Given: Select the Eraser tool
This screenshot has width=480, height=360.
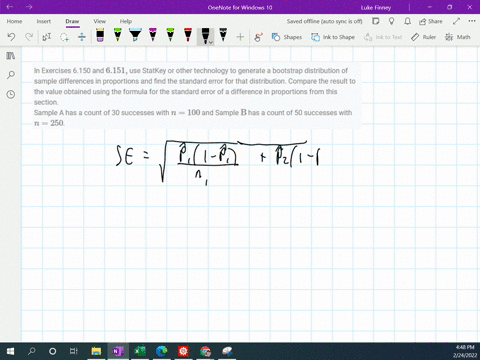Looking at the screenshot, I should coord(100,35).
